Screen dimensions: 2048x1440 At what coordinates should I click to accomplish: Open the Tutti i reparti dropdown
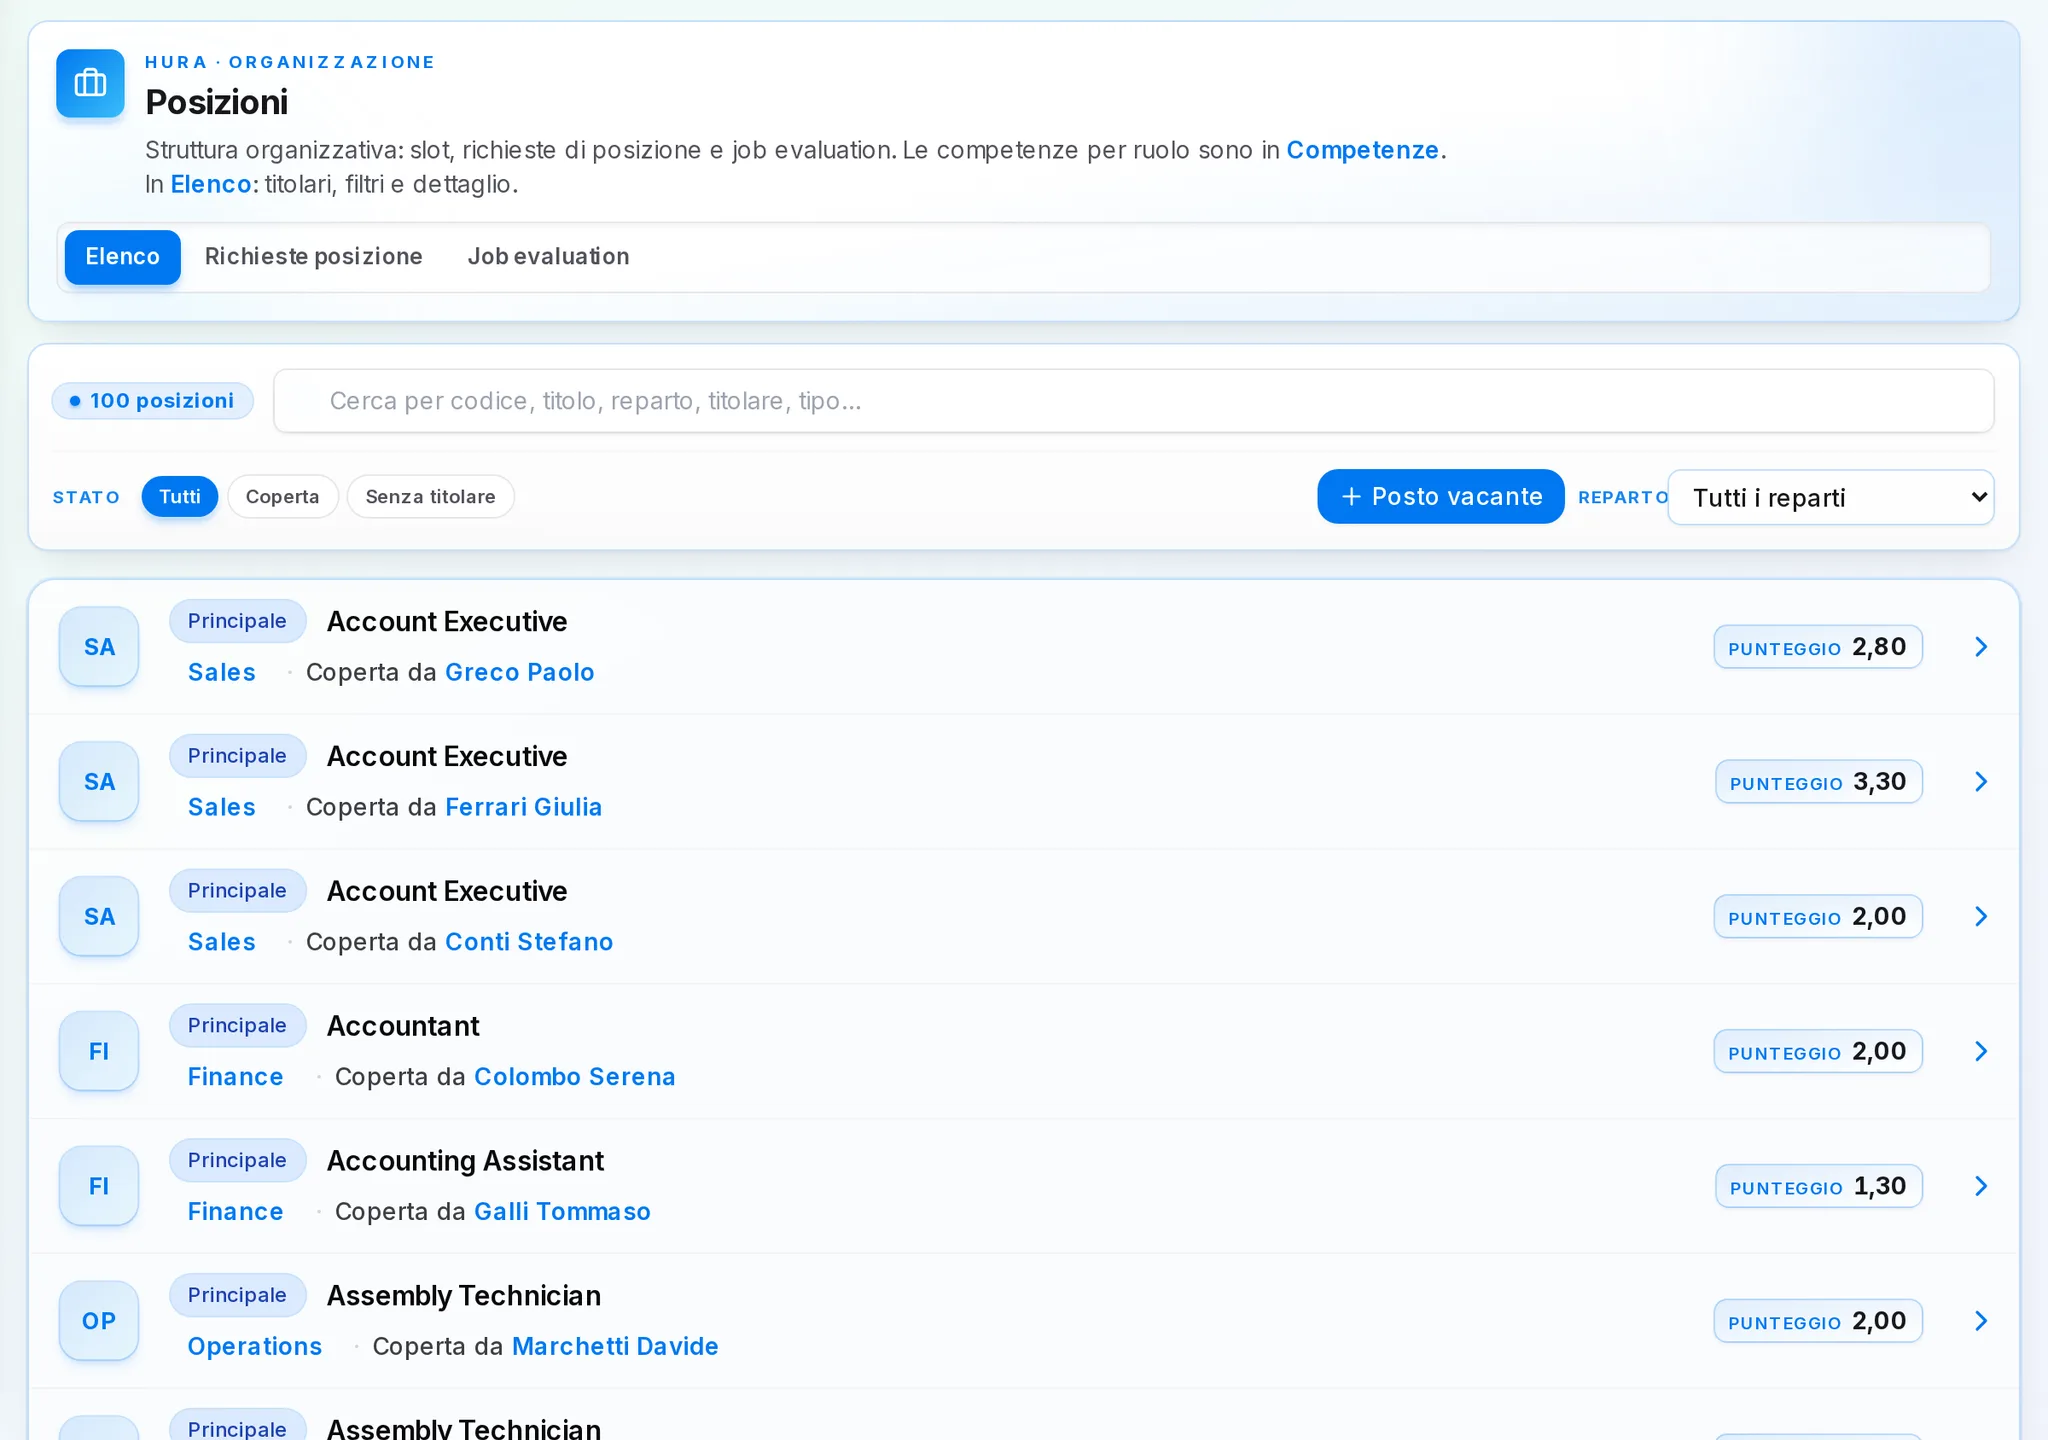1831,497
